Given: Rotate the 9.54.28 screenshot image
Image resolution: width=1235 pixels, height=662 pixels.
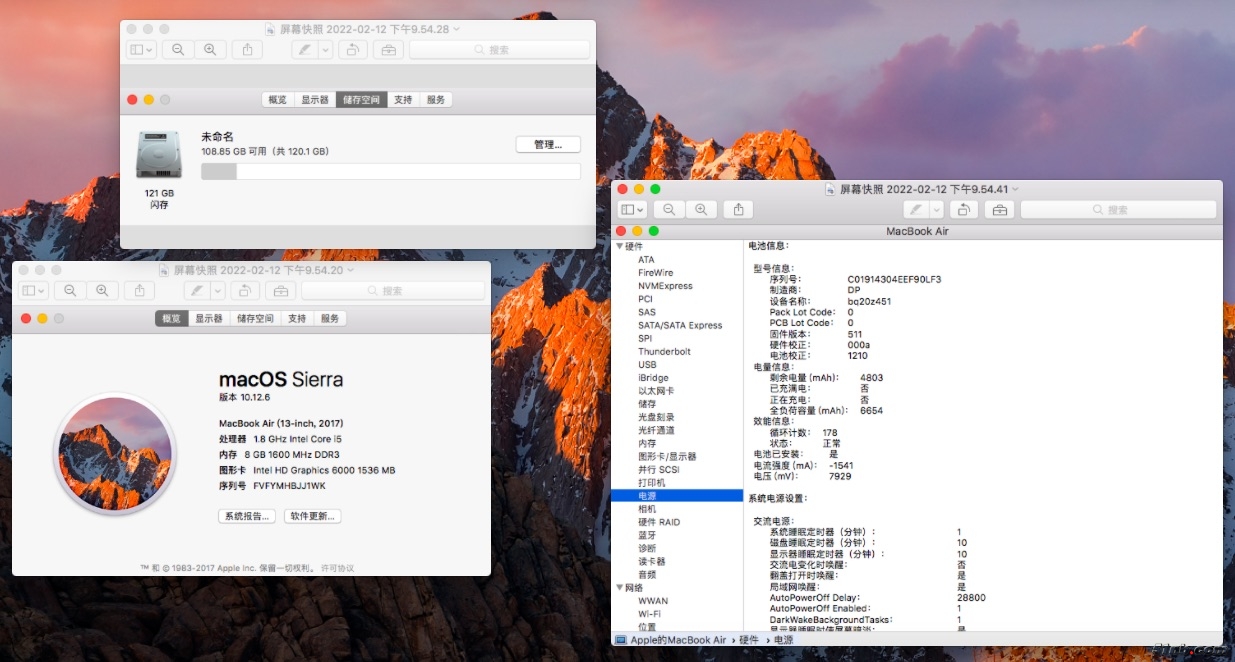Looking at the screenshot, I should pos(352,49).
